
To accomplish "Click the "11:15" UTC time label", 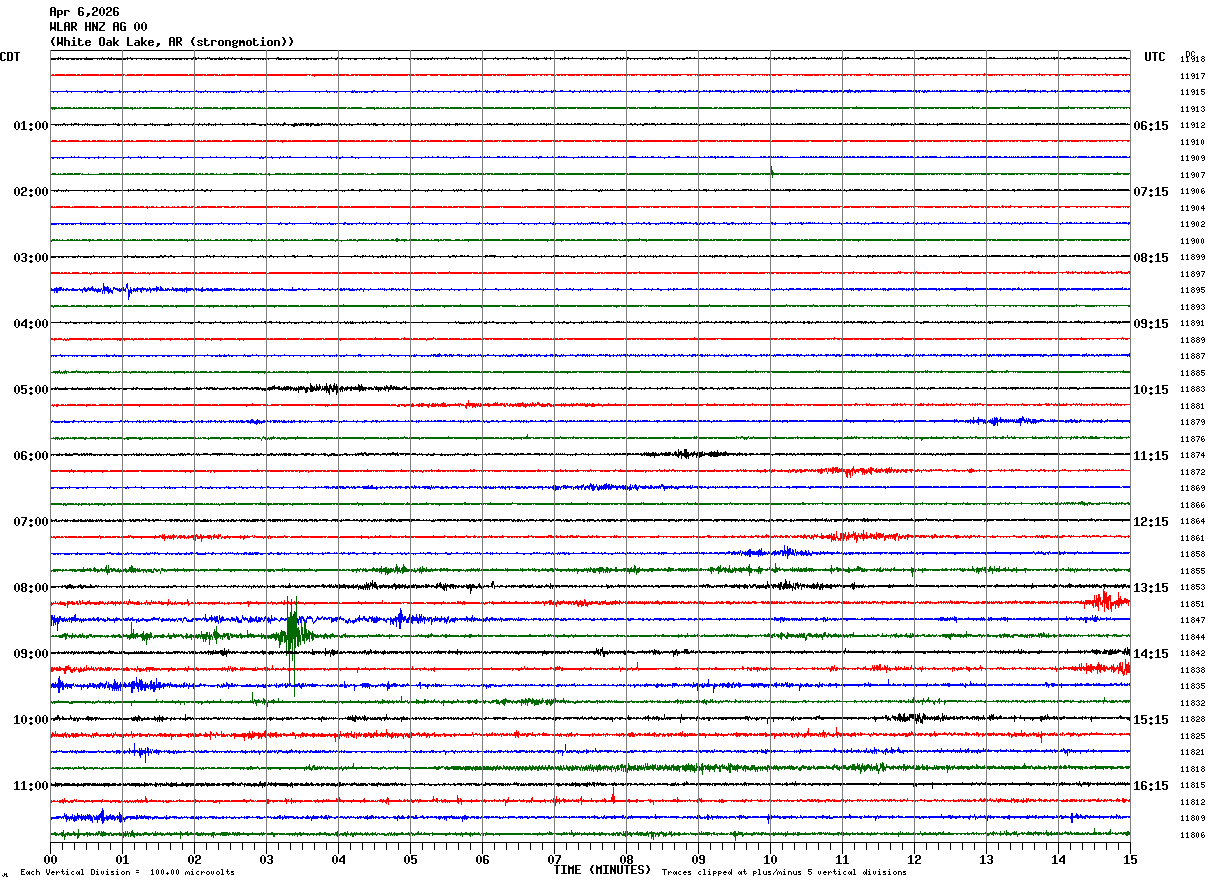I will (x=1151, y=456).
